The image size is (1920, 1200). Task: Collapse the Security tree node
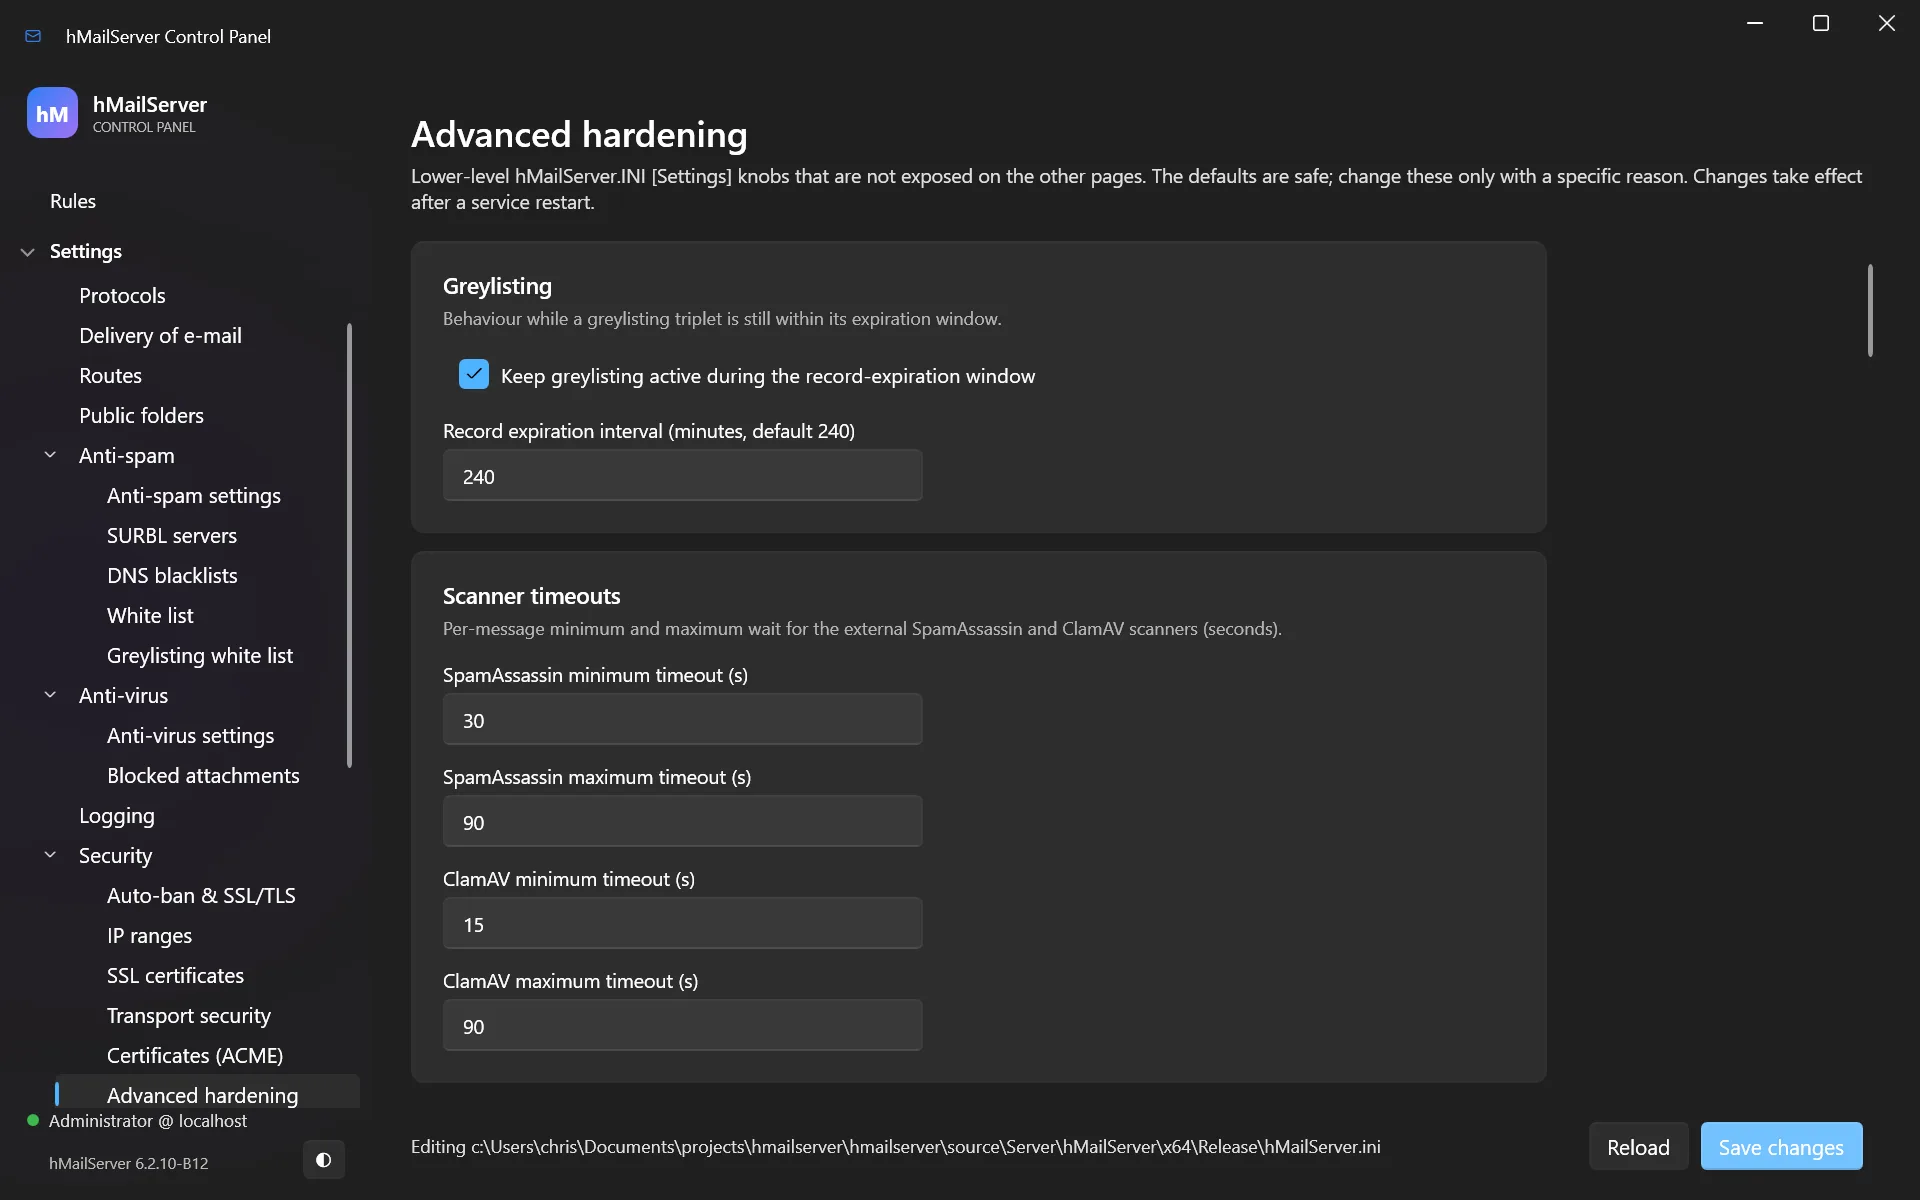tap(50, 855)
